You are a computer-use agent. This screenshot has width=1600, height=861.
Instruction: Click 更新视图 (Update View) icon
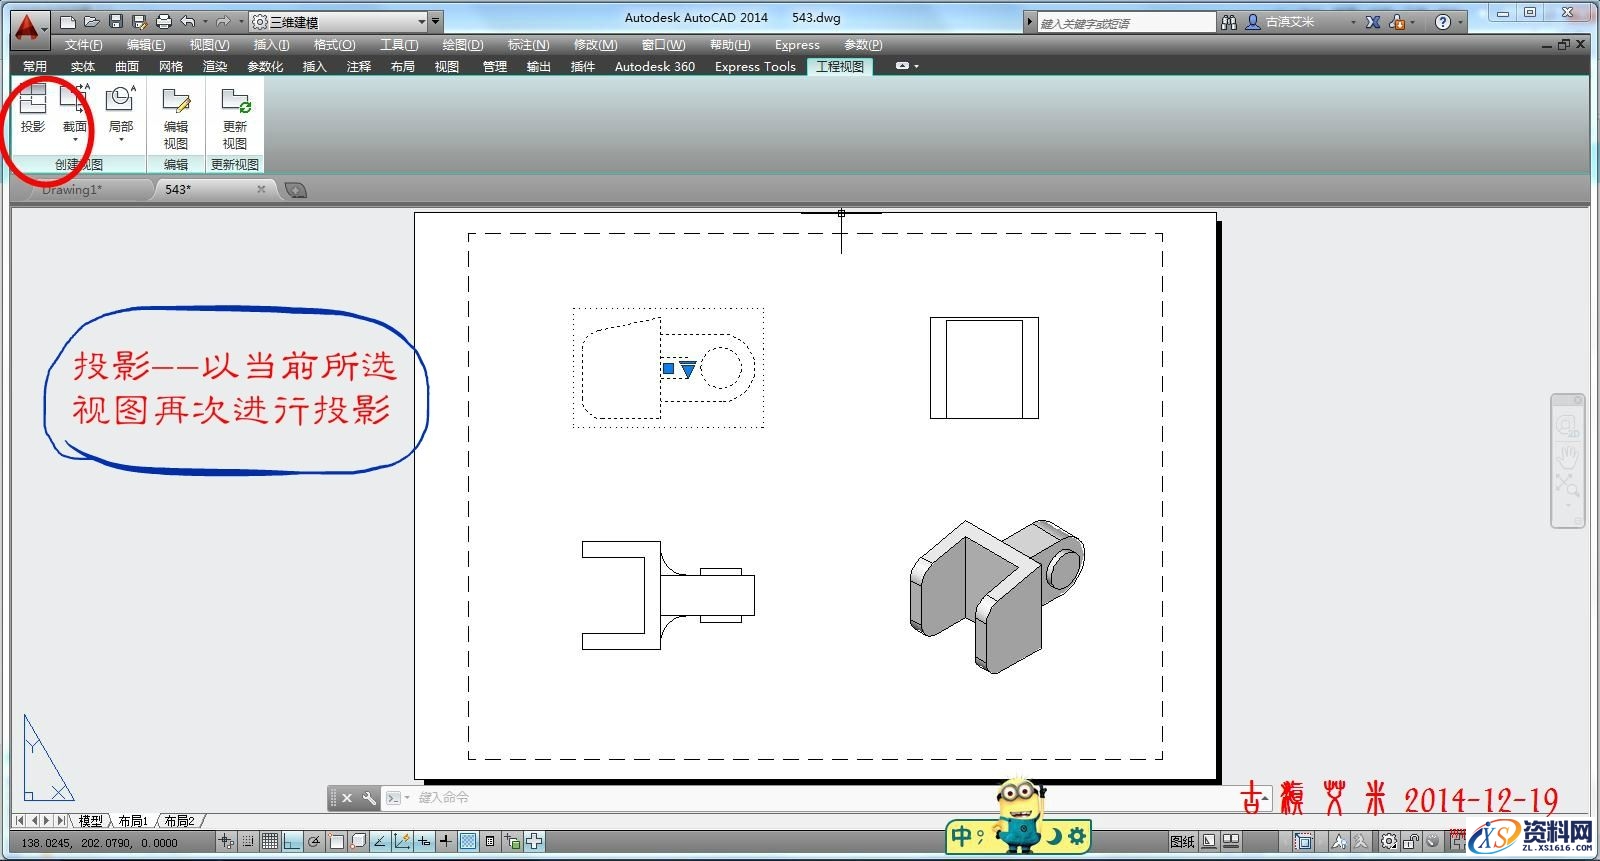coord(235,117)
